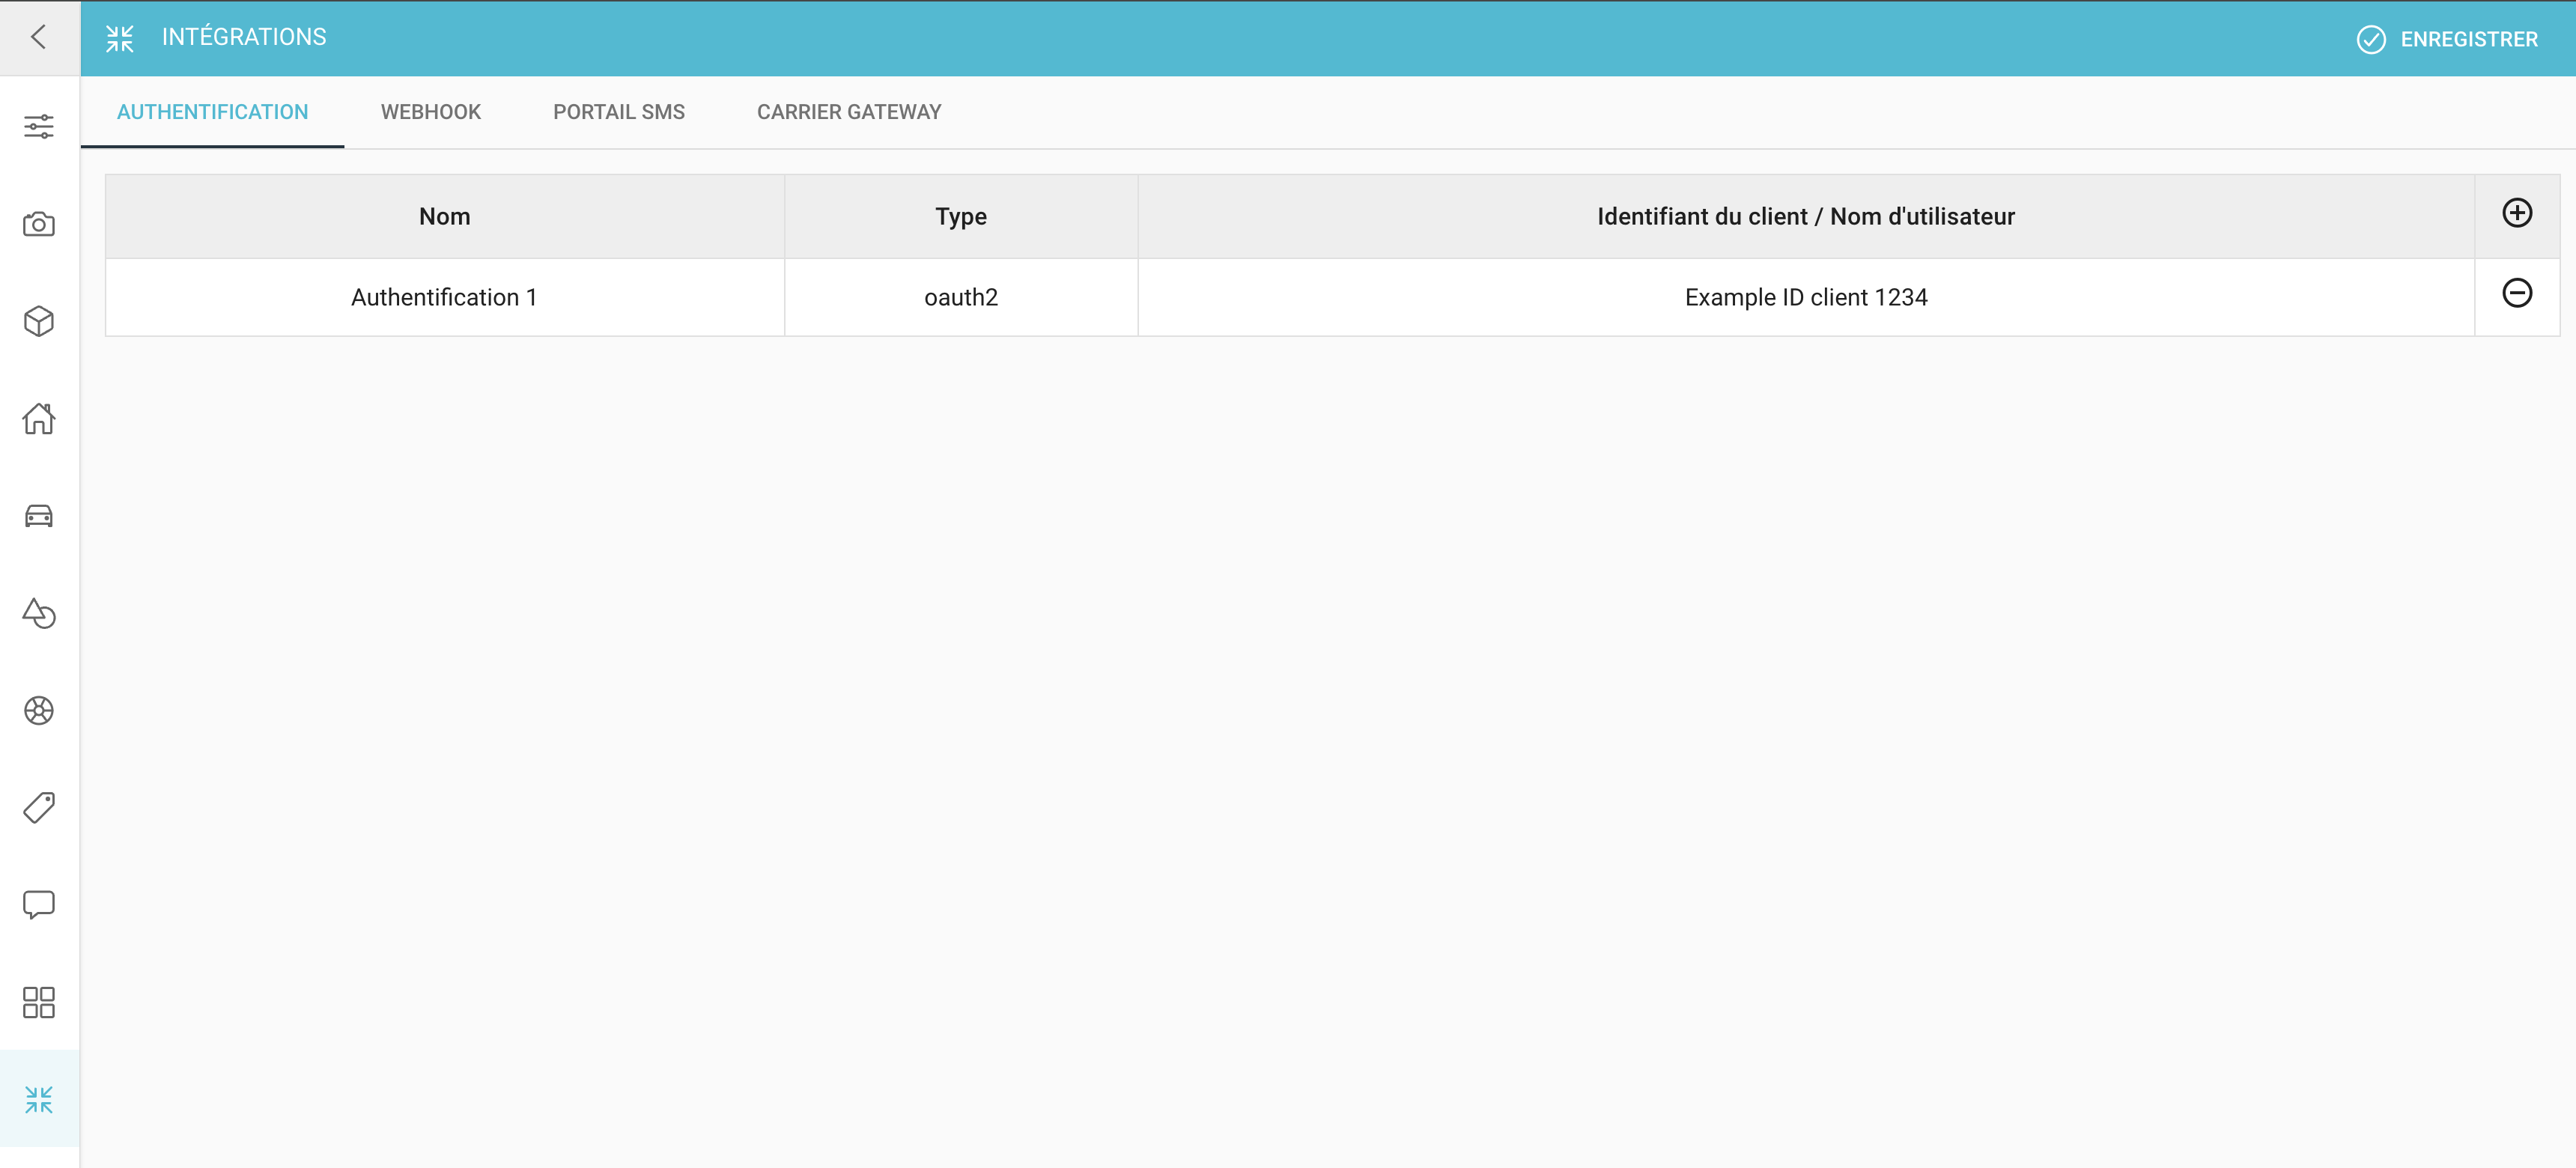2576x1168 pixels.
Task: Select the integrations sidebar icon
Action: tap(39, 1099)
